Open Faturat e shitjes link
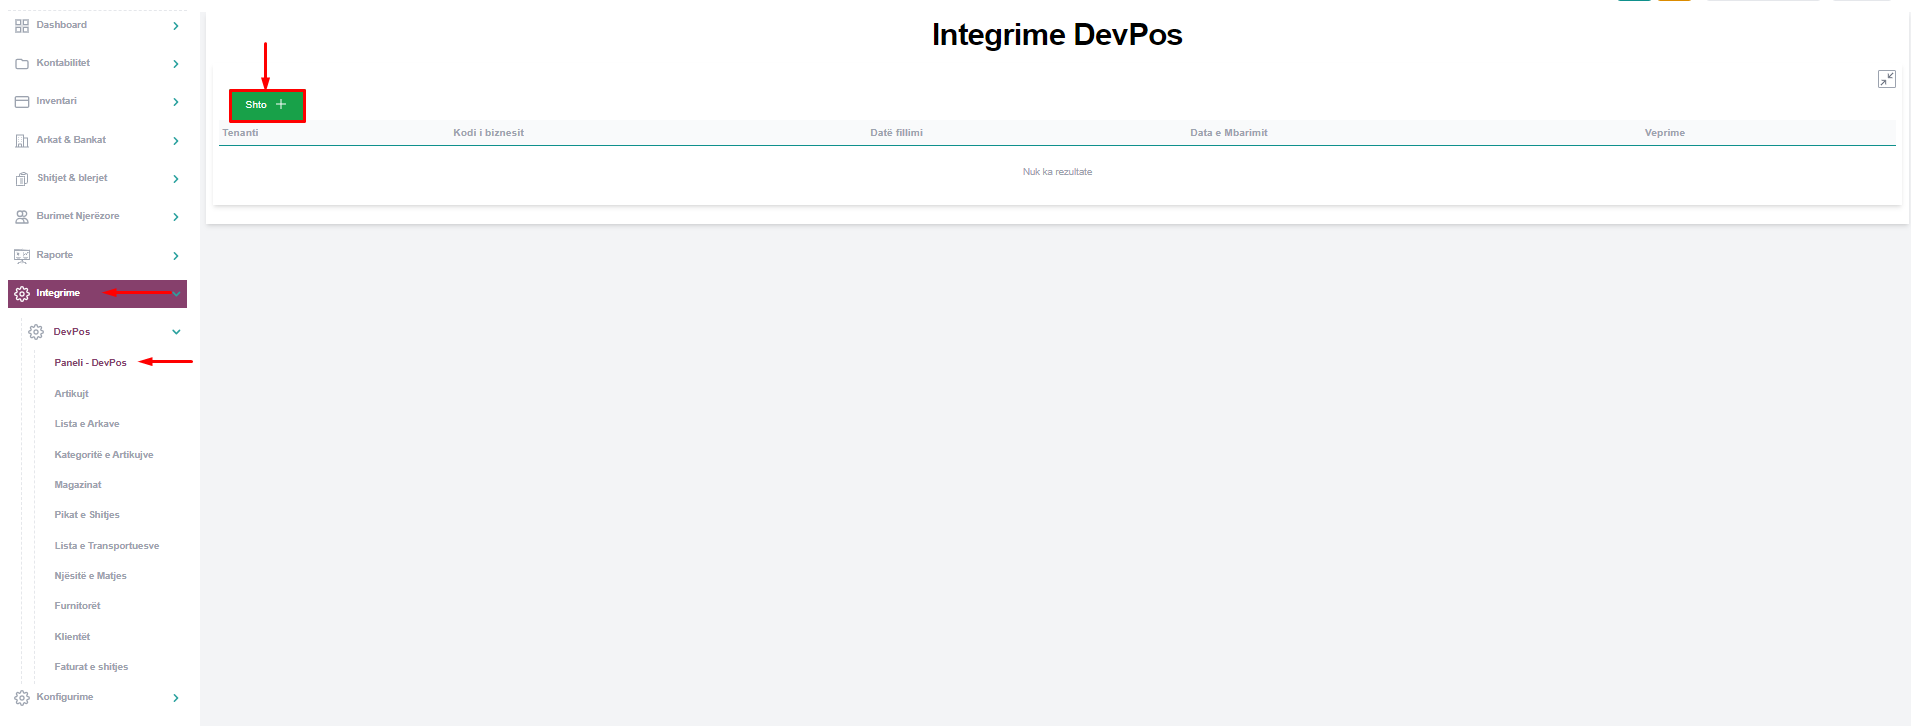The height and width of the screenshot is (726, 1911). [91, 667]
